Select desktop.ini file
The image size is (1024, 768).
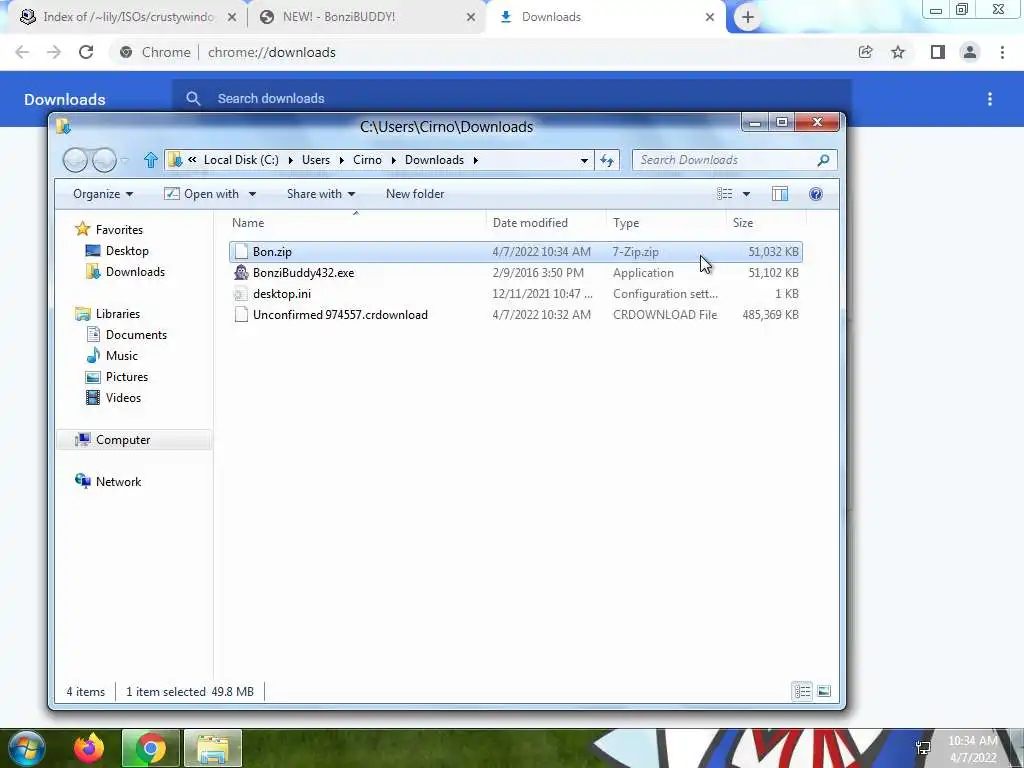click(515, 294)
